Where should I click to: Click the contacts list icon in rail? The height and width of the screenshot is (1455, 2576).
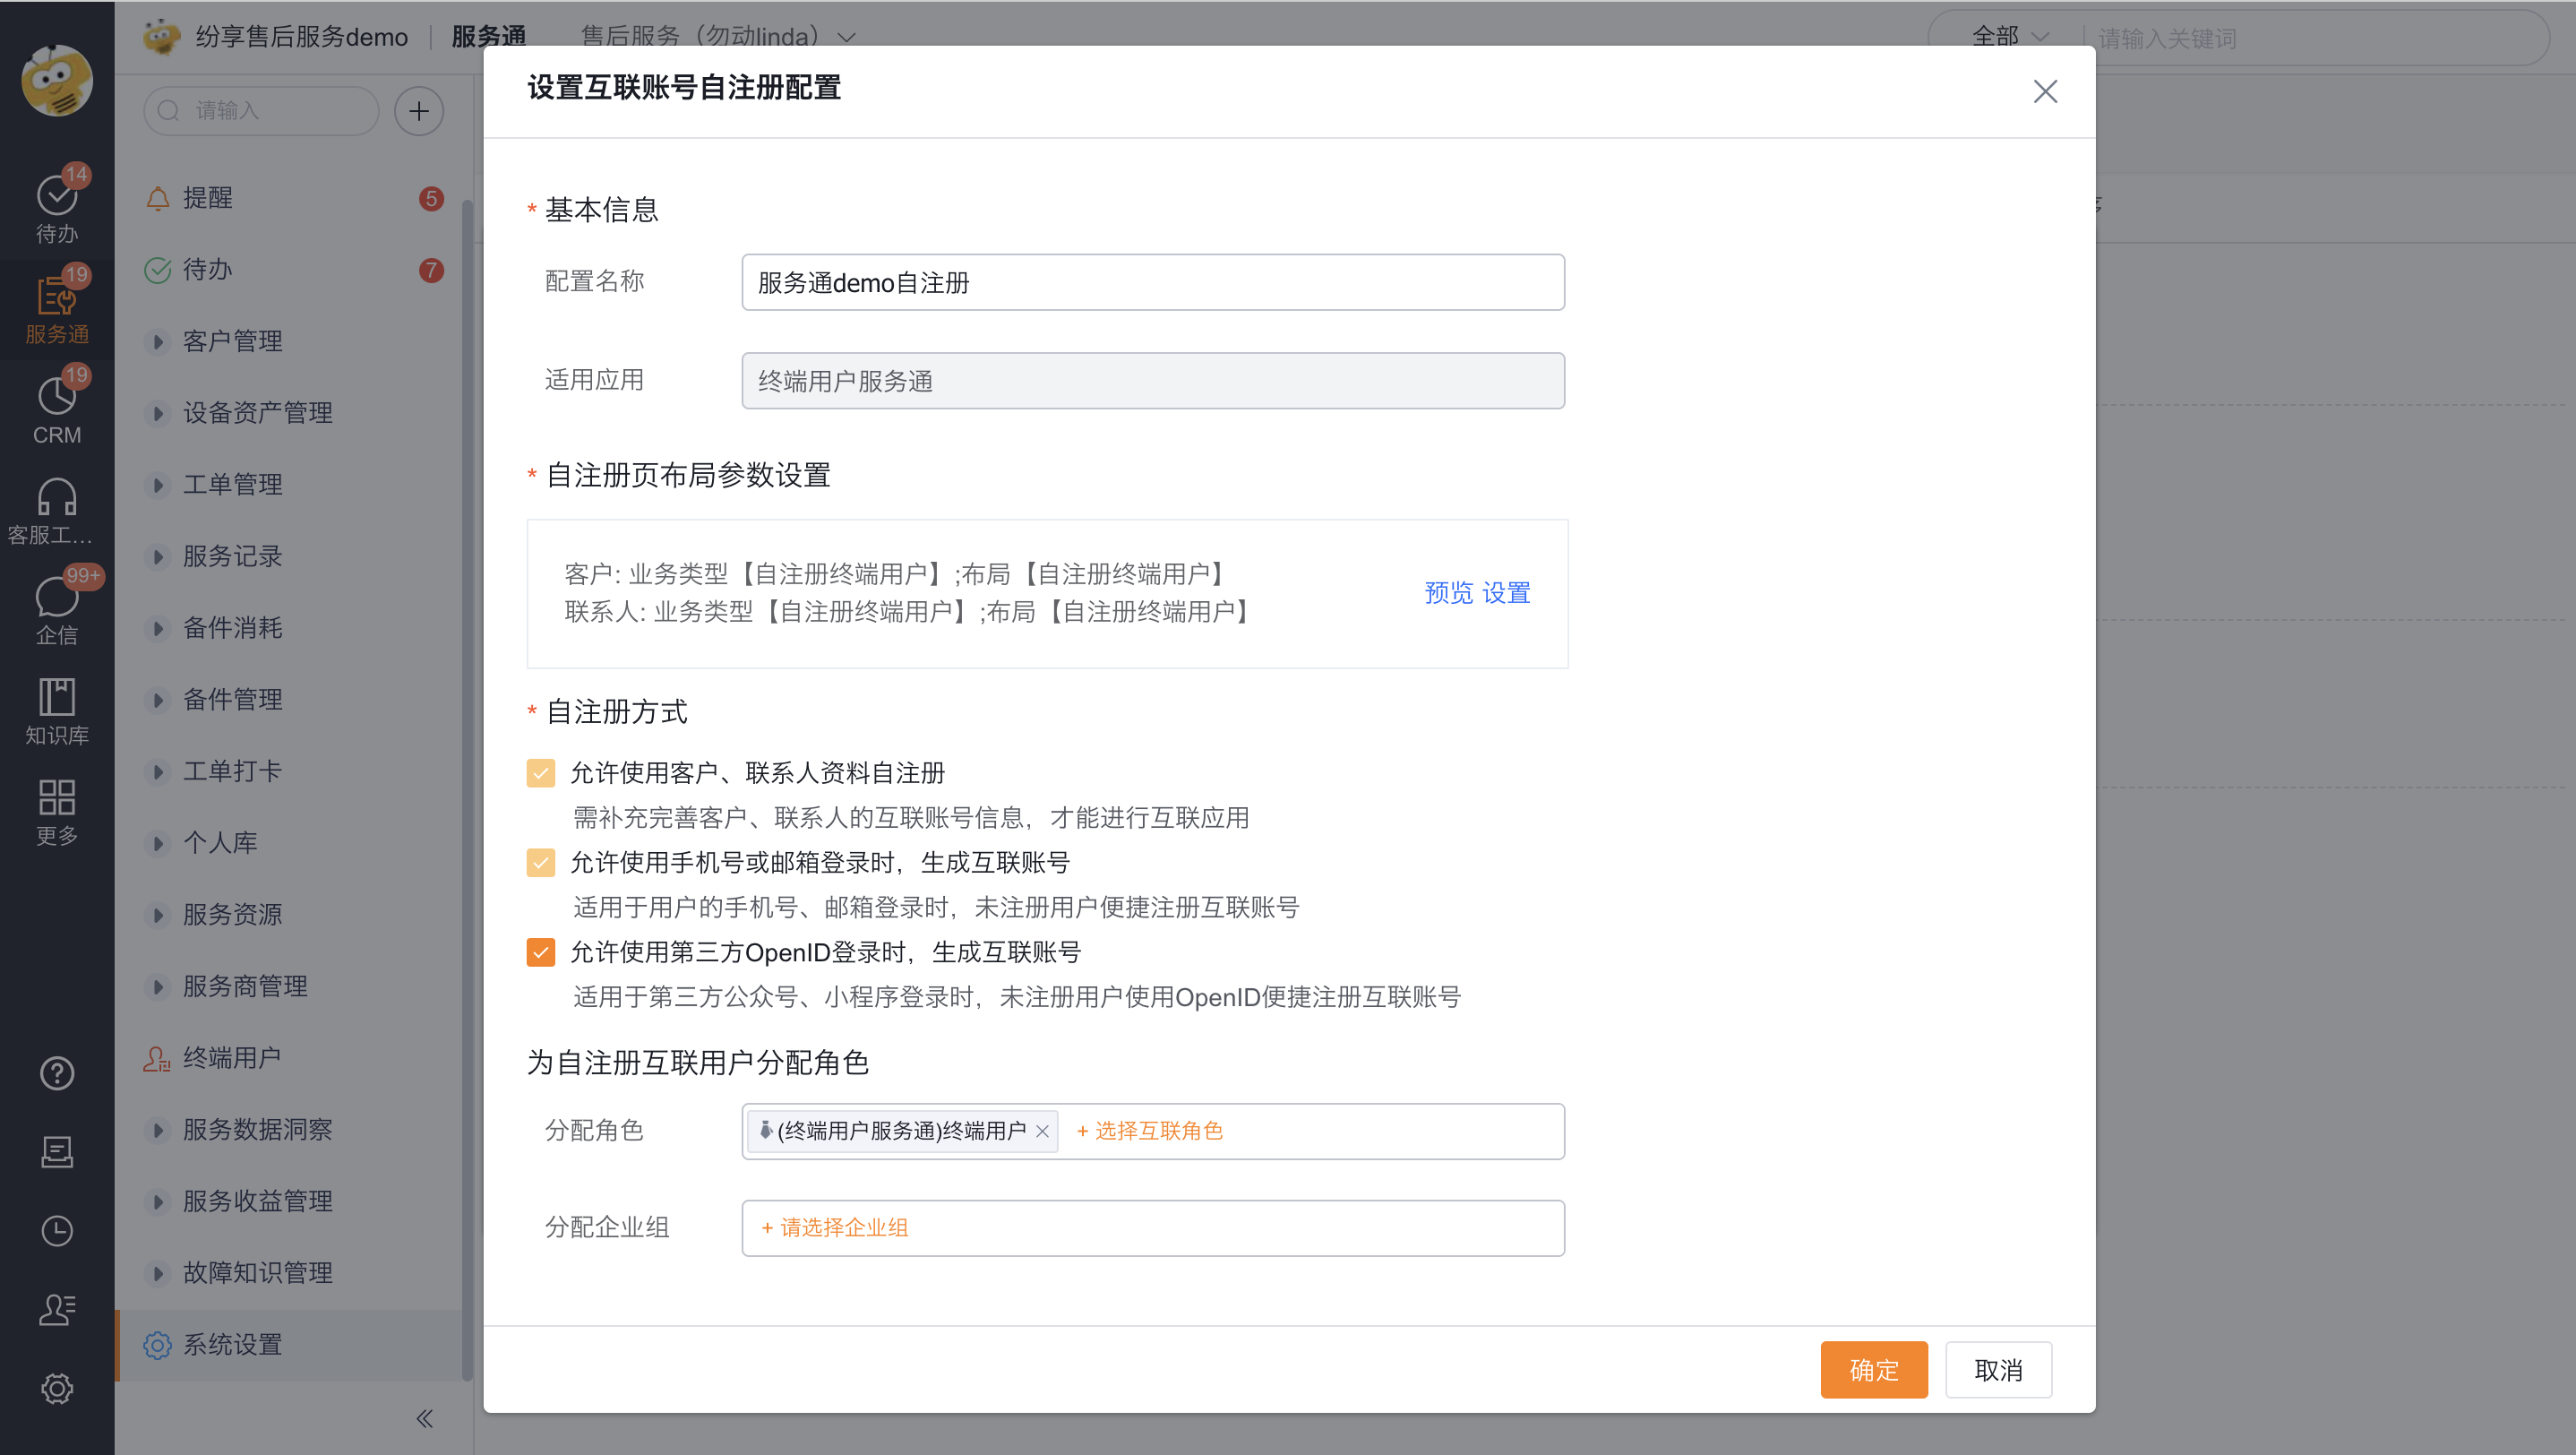pyautogui.click(x=57, y=1310)
